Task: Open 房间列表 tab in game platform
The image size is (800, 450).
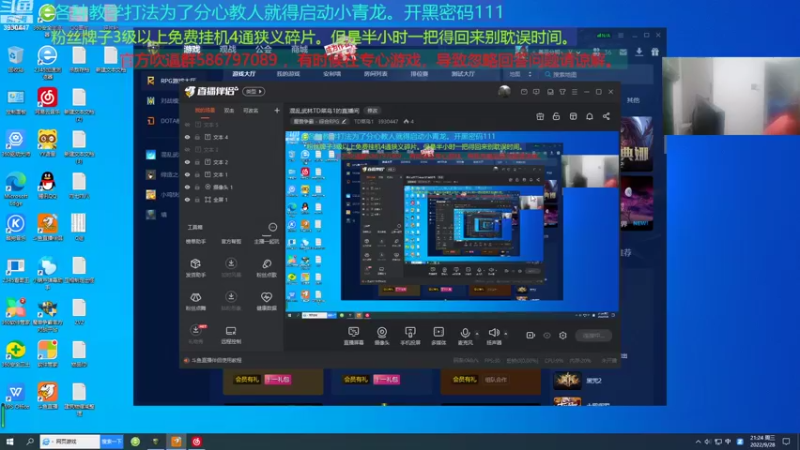Action: (376, 74)
